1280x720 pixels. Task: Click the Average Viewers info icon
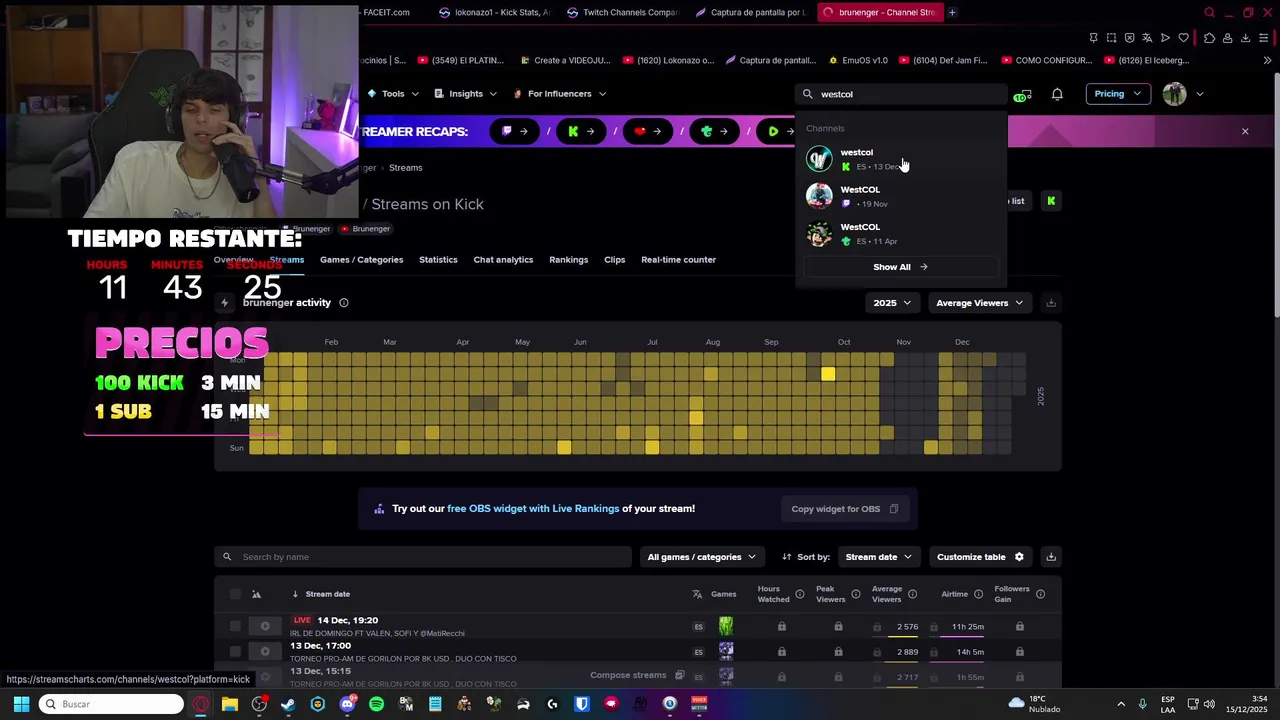(x=912, y=594)
